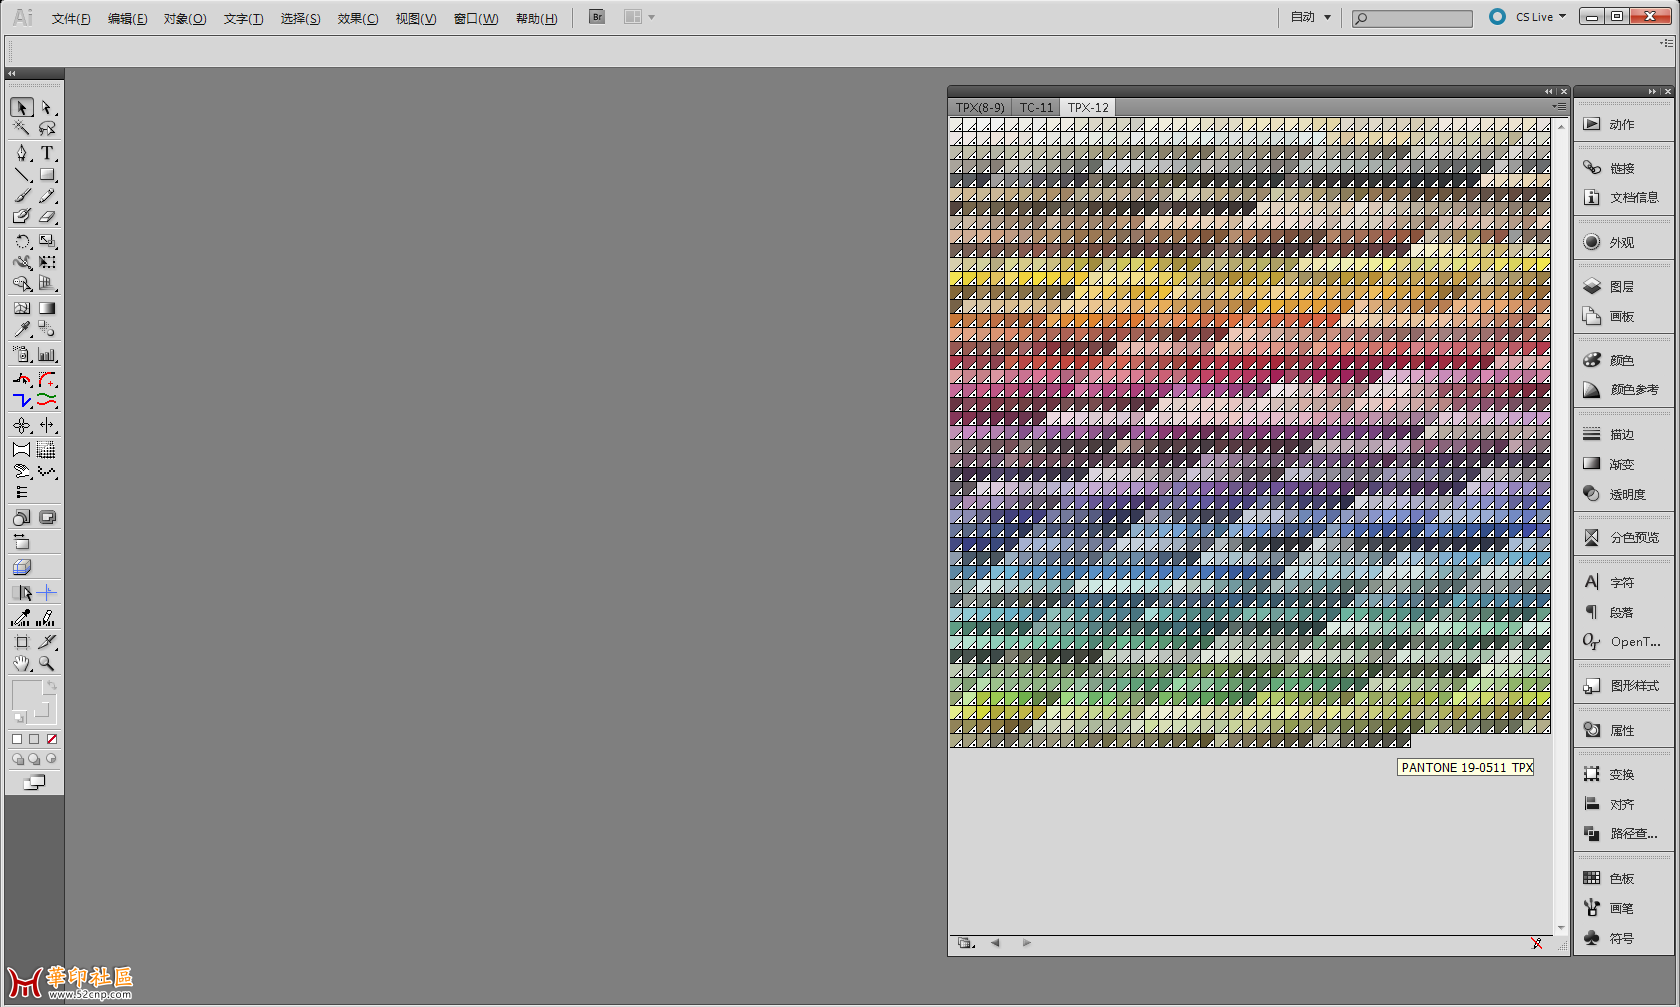This screenshot has height=1007, width=1680.
Task: Load the previous swatch library
Action: coord(995,943)
